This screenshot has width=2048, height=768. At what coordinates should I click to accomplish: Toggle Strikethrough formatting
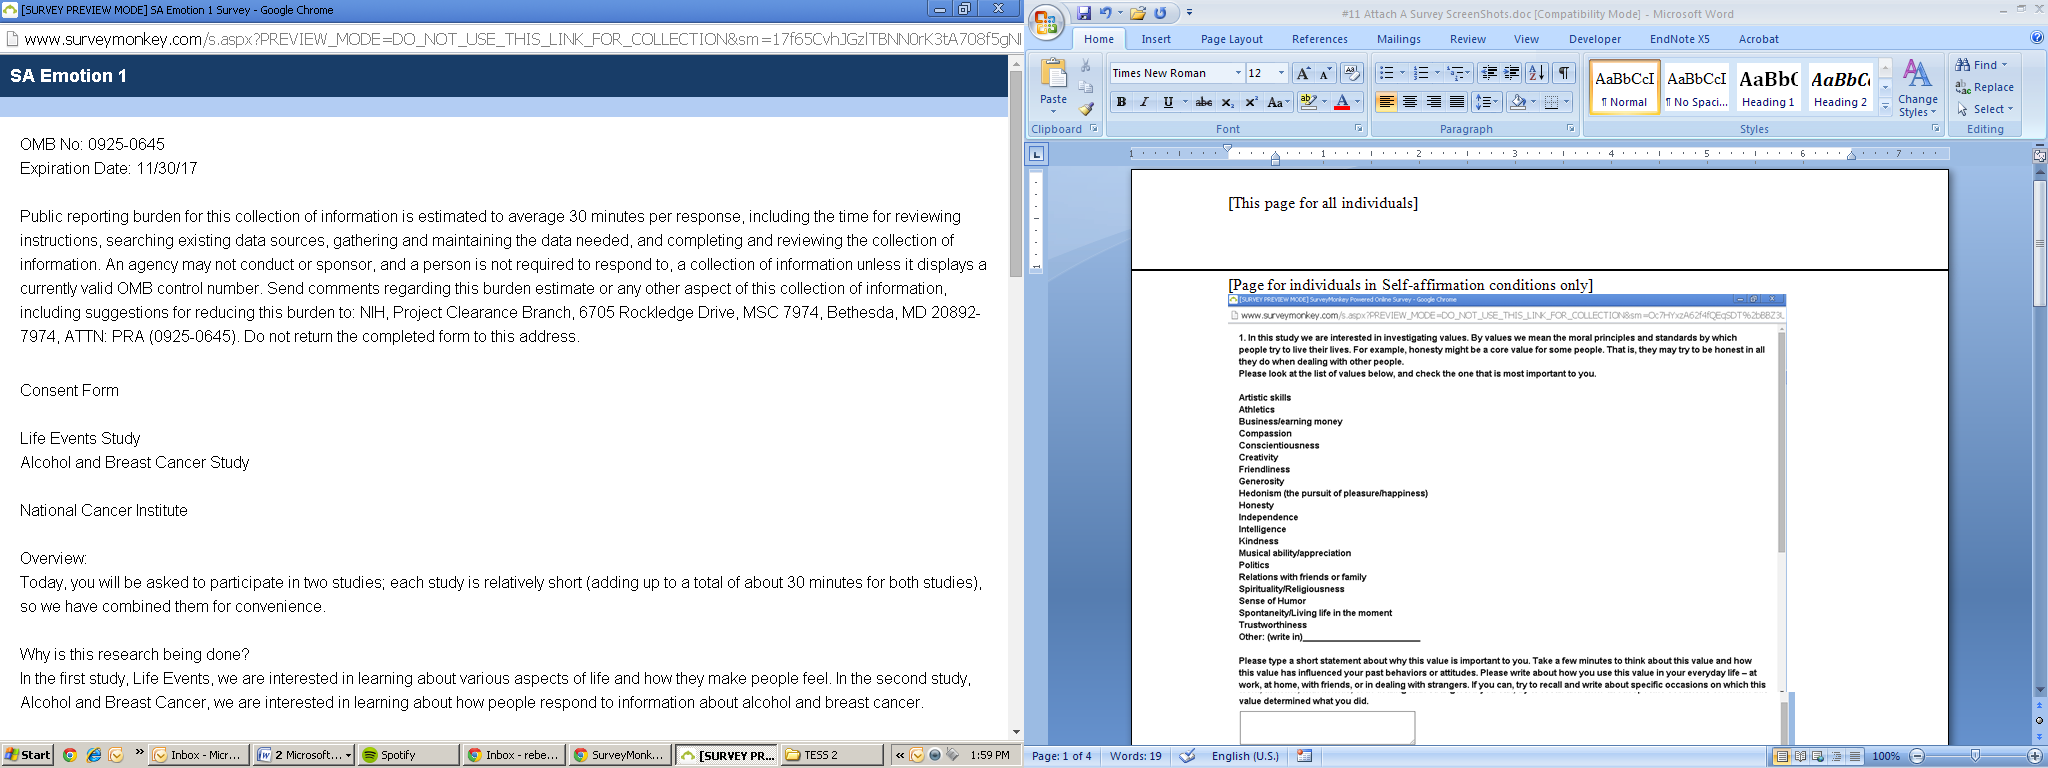tap(1204, 102)
